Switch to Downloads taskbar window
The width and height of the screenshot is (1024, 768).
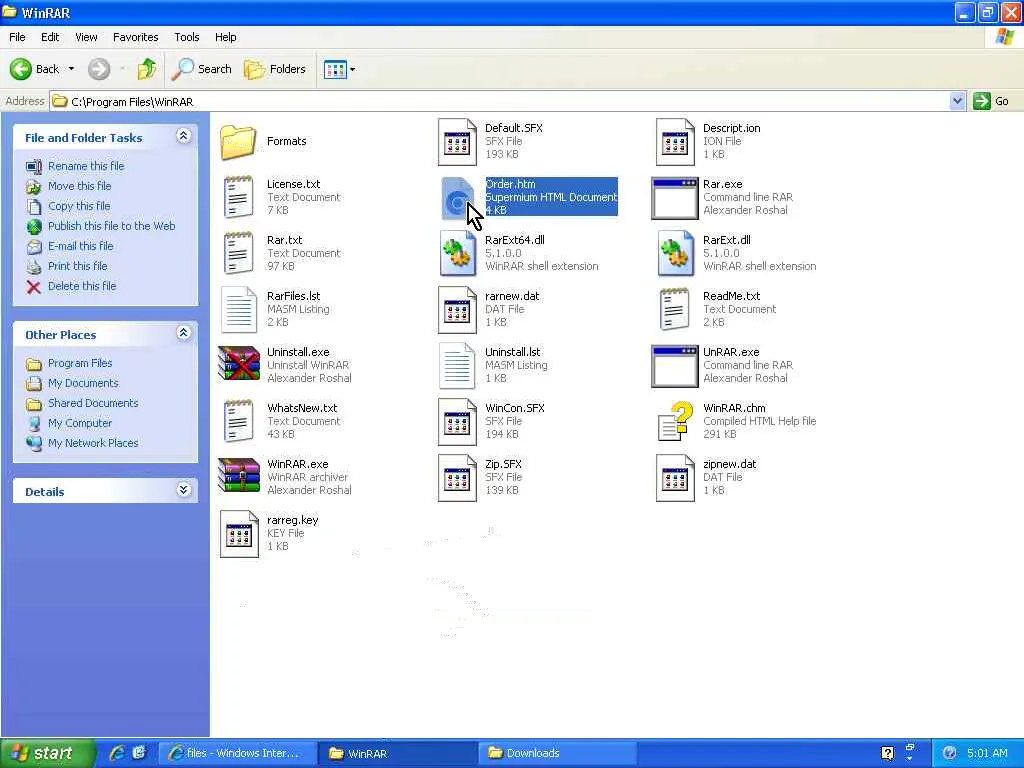[x=556, y=754]
